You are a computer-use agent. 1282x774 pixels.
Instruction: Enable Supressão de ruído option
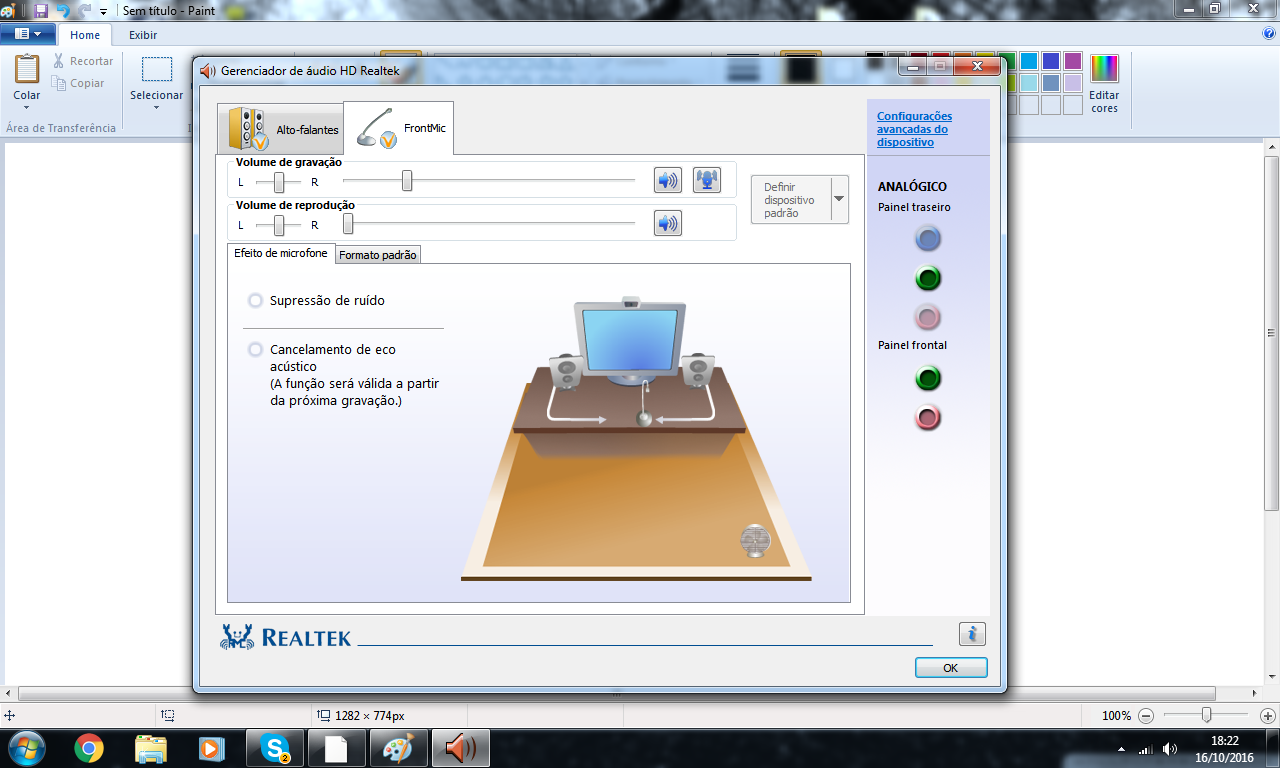pos(256,300)
